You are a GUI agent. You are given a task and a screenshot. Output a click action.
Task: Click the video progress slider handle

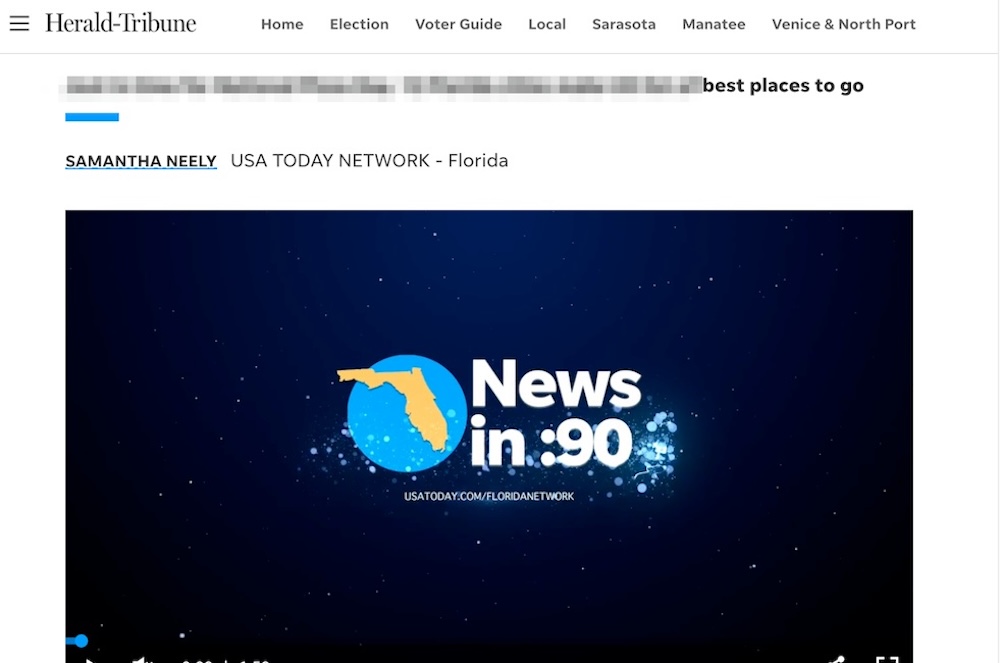pos(81,641)
